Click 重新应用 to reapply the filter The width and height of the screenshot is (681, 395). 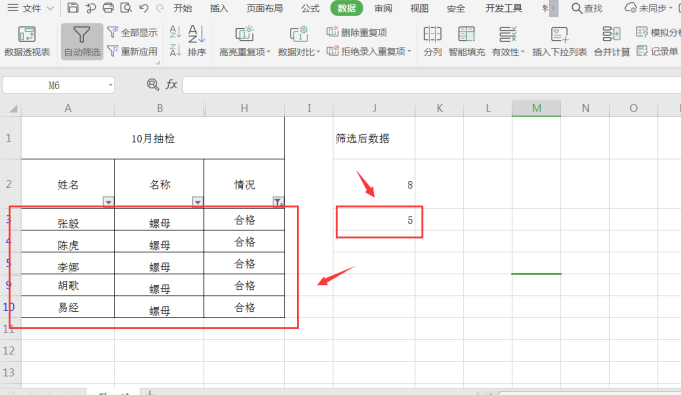(132, 51)
